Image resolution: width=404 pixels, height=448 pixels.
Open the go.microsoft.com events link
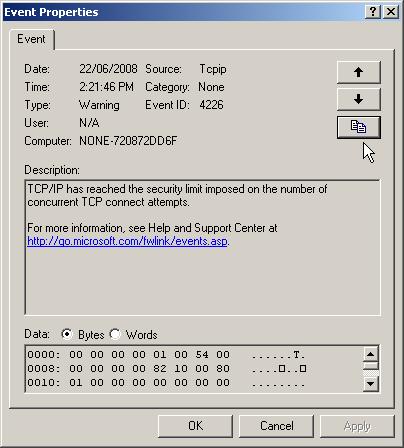tap(128, 241)
